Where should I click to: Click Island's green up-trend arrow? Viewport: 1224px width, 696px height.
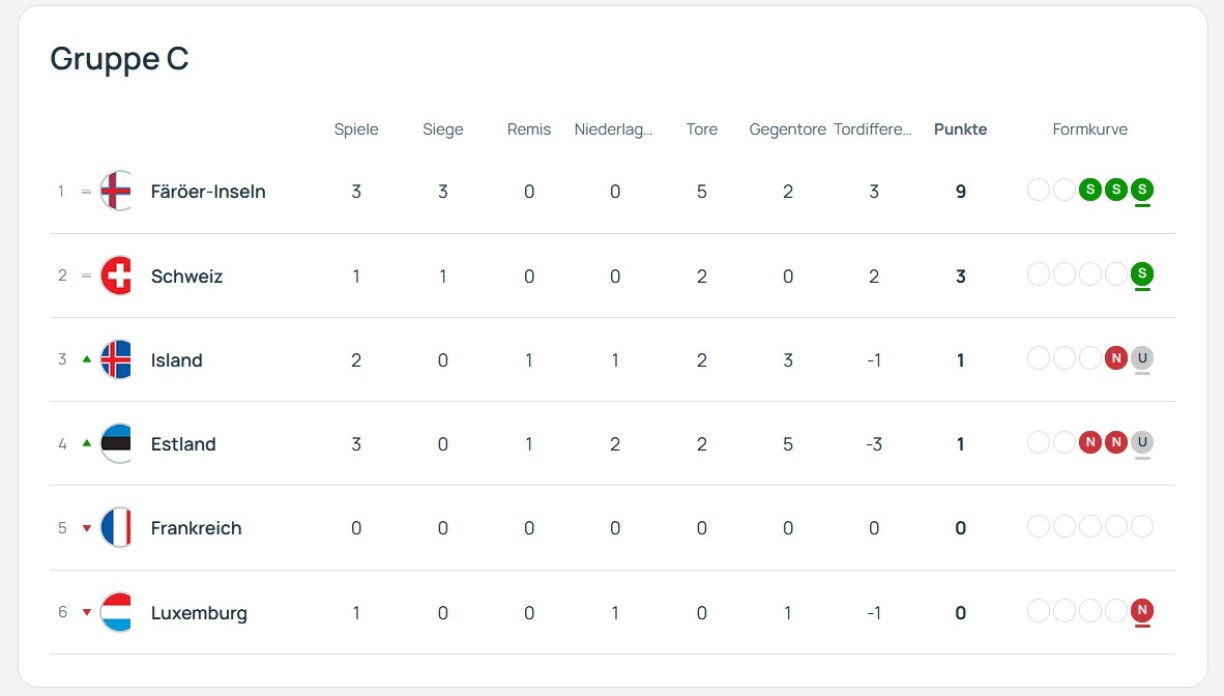click(x=86, y=360)
